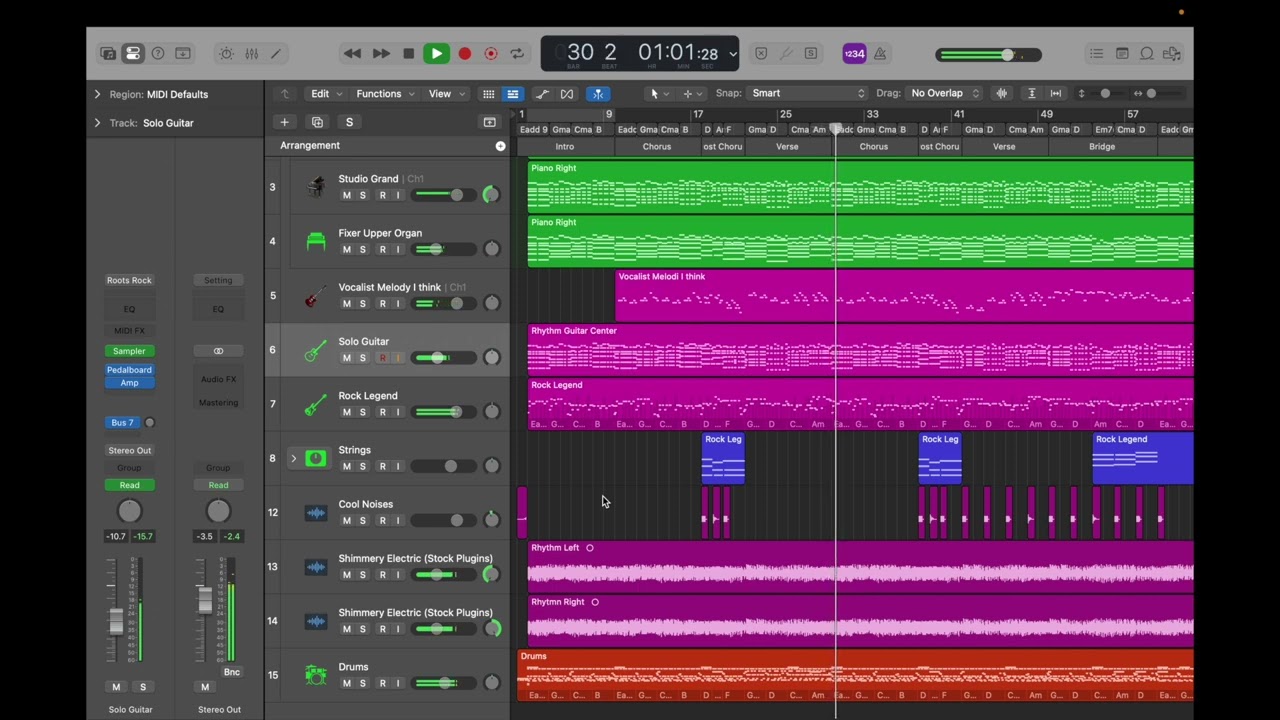Open the media Browsers panel
Viewport: 1280px width, 720px height.
point(1172,54)
